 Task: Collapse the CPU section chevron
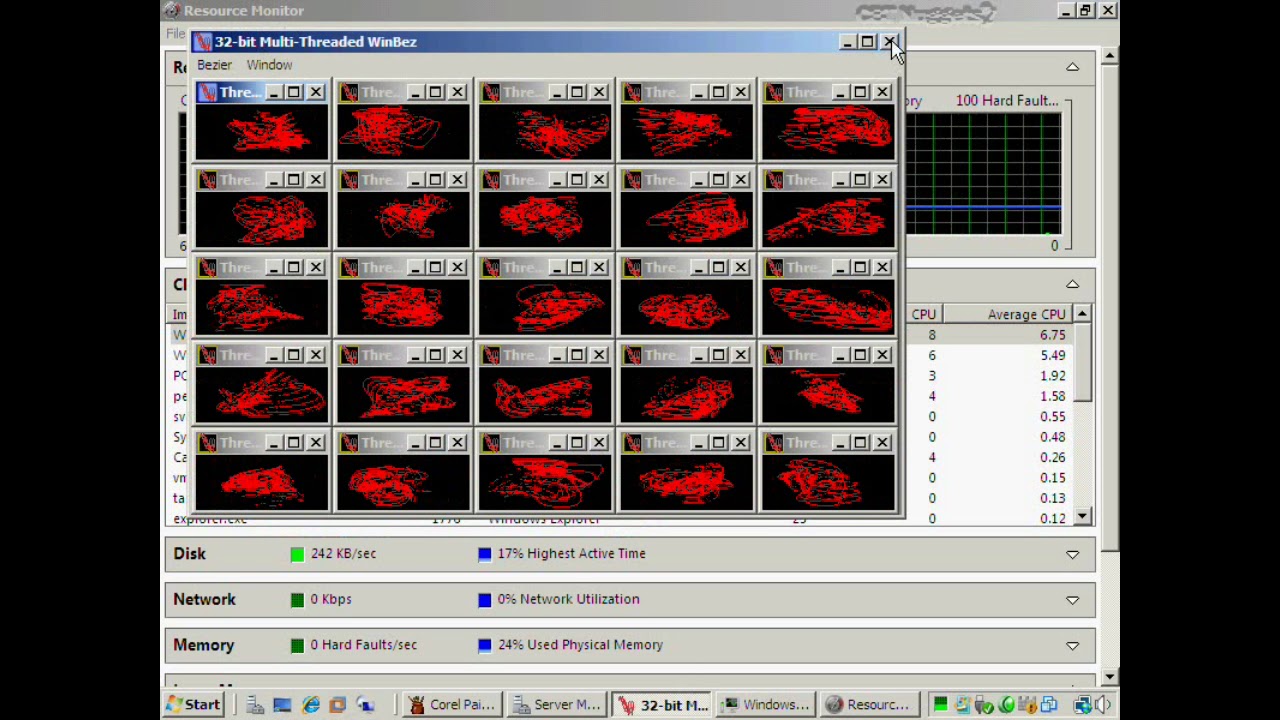(1072, 284)
